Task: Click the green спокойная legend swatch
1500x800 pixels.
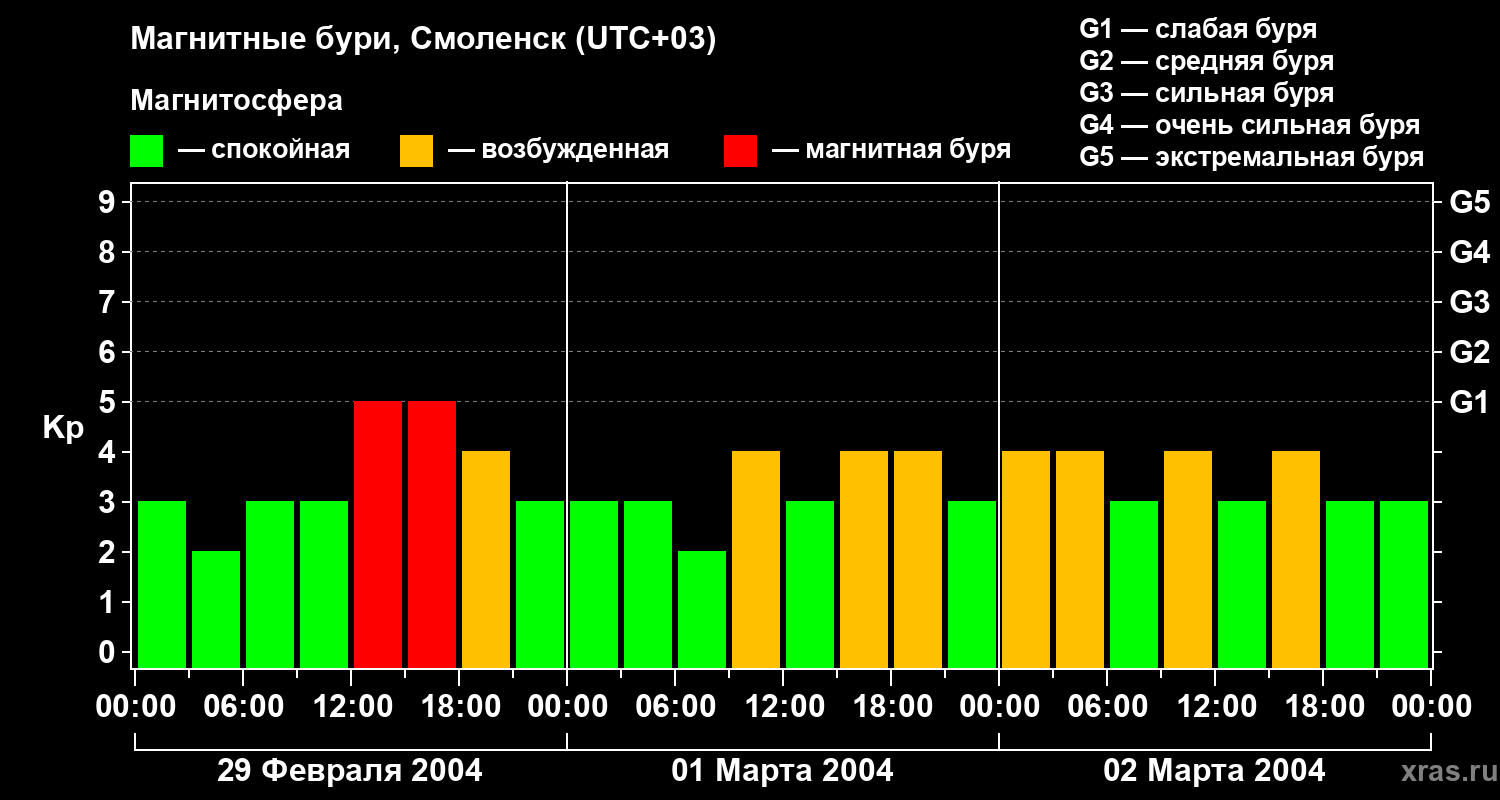Action: [146, 151]
